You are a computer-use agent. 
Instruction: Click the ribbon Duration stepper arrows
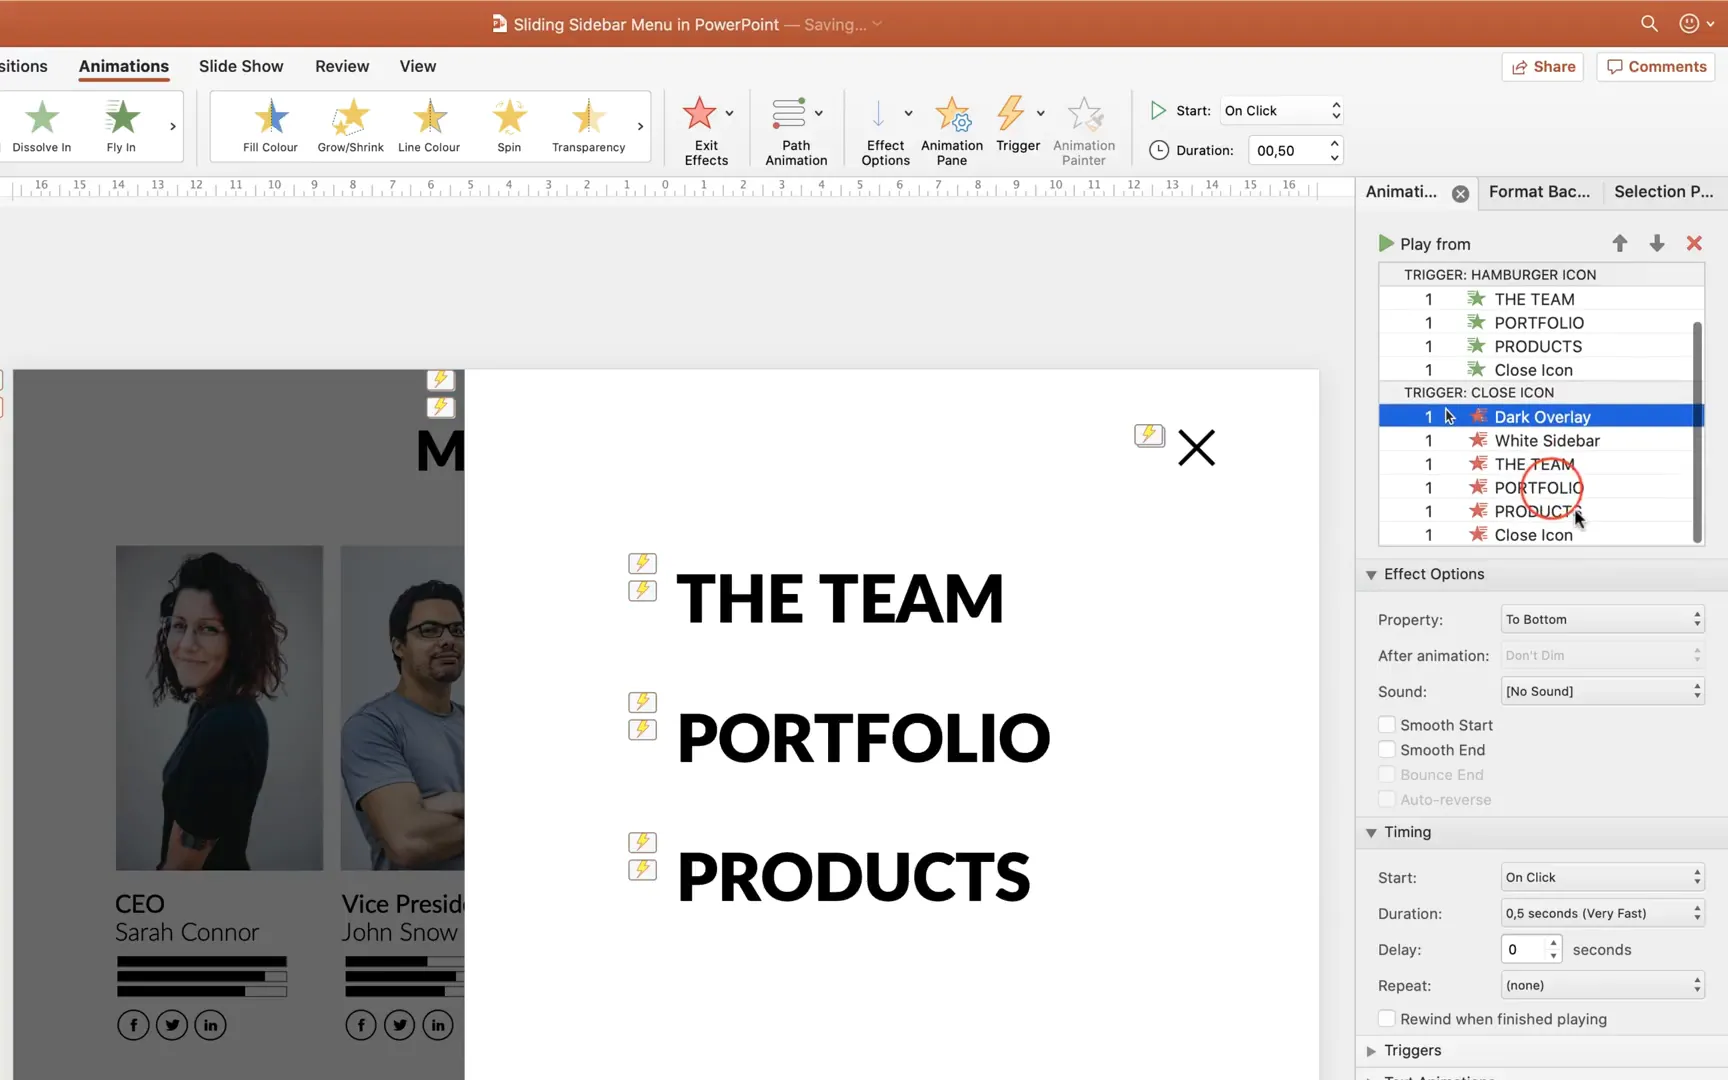point(1334,150)
